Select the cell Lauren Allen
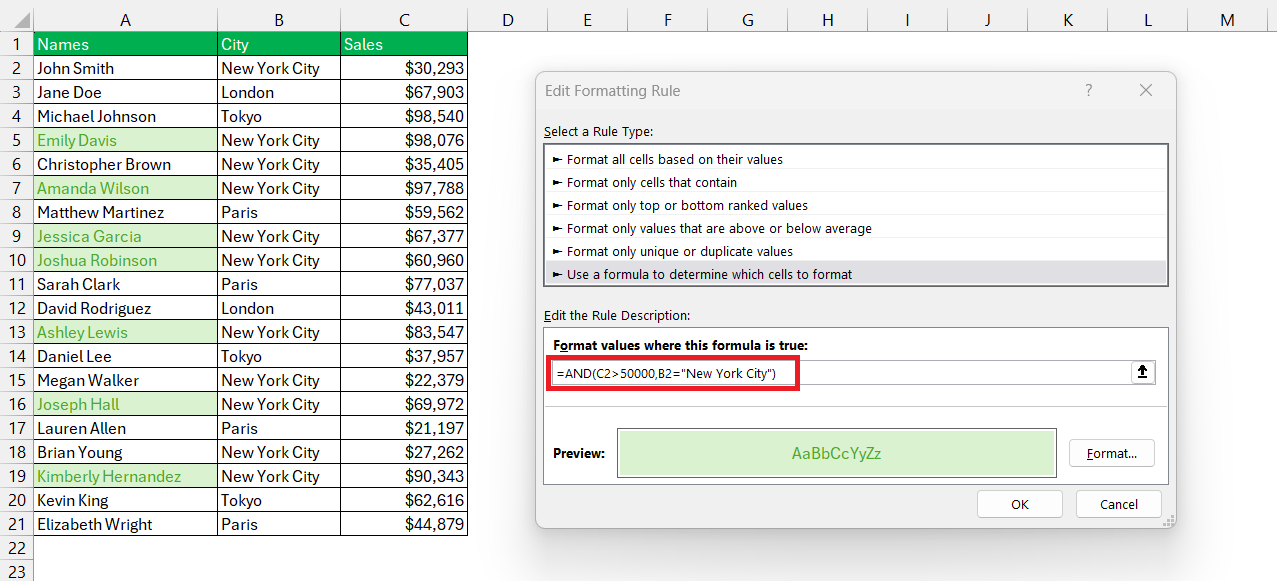This screenshot has height=581, width=1277. [125, 428]
